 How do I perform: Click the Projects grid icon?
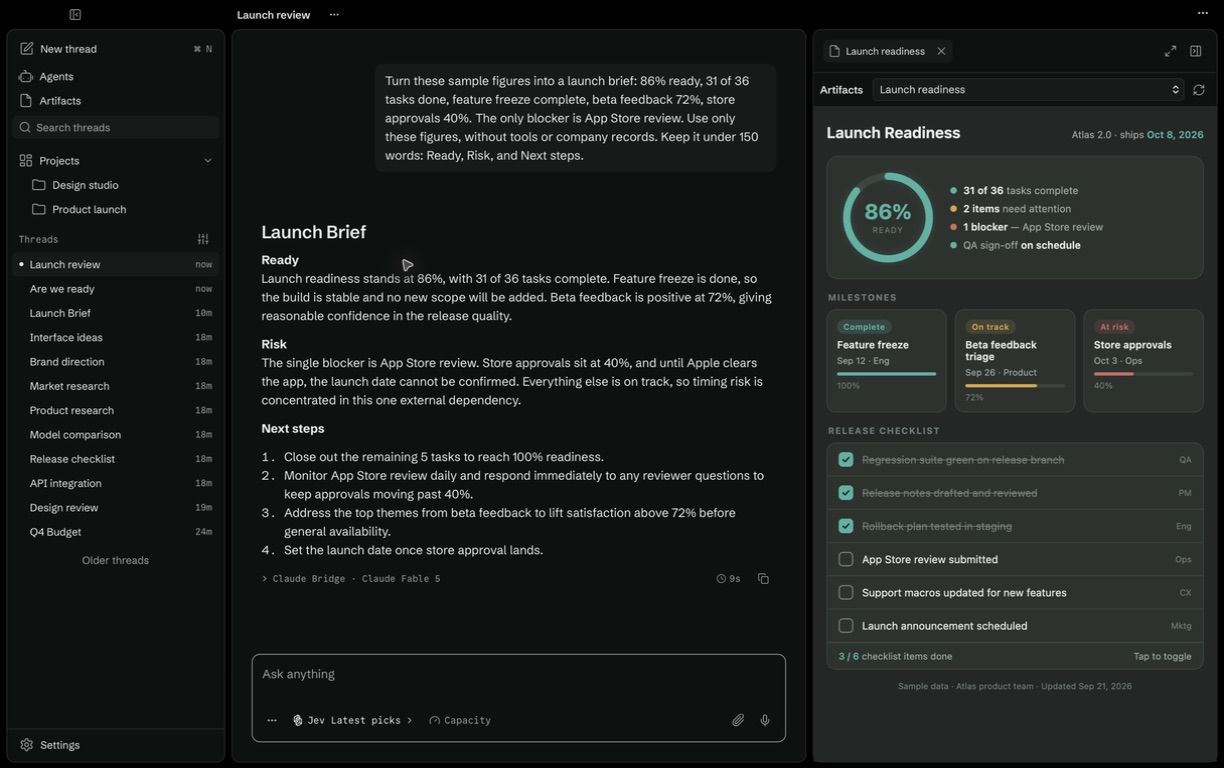26,160
